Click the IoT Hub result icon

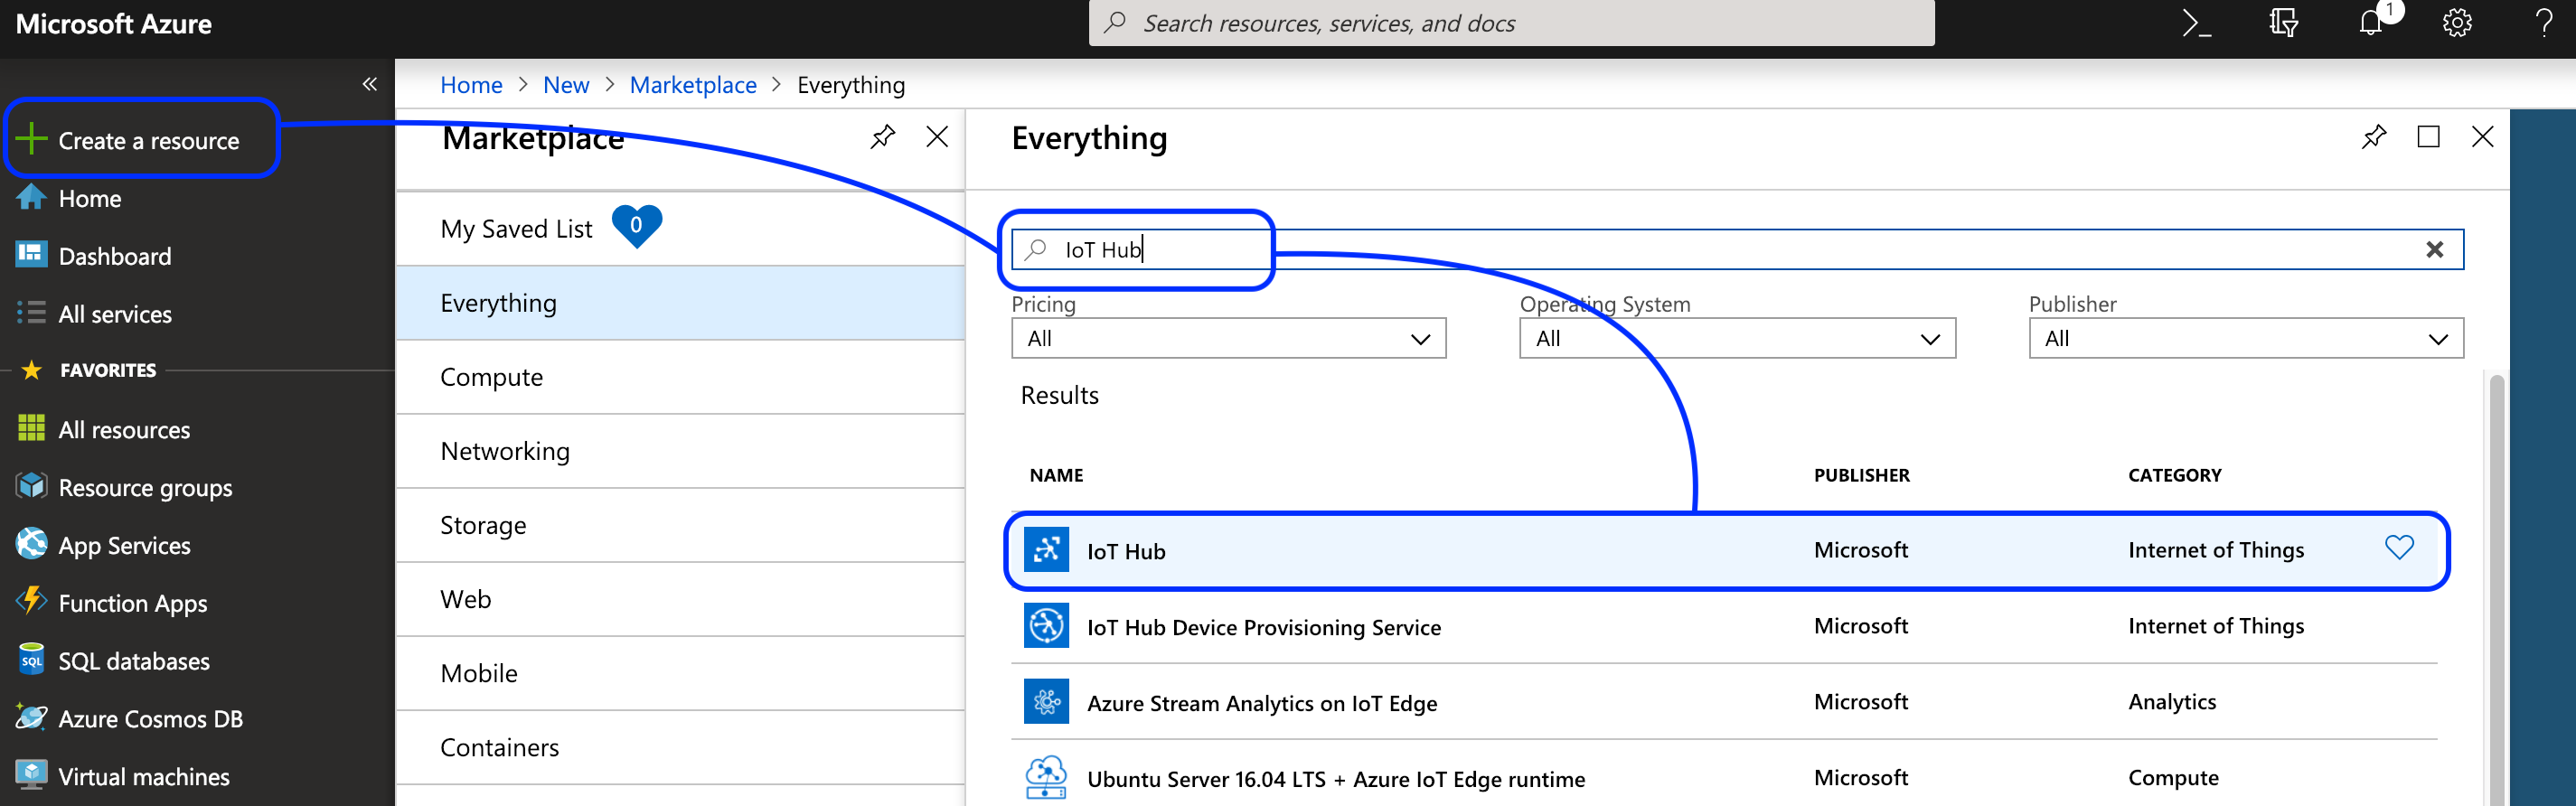[1046, 550]
